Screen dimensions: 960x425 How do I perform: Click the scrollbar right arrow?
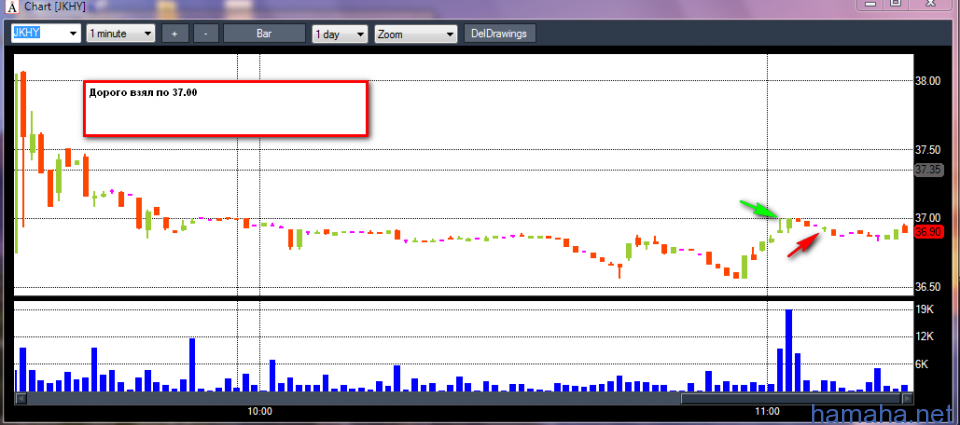pos(907,398)
